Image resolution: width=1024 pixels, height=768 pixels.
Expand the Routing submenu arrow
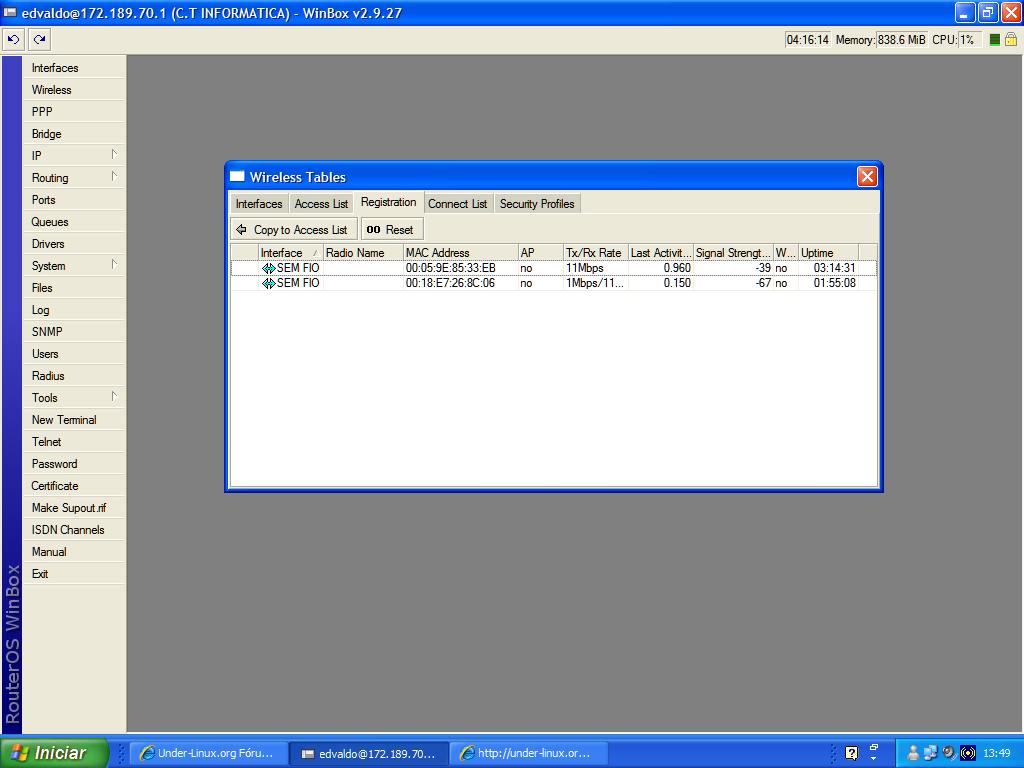(114, 176)
